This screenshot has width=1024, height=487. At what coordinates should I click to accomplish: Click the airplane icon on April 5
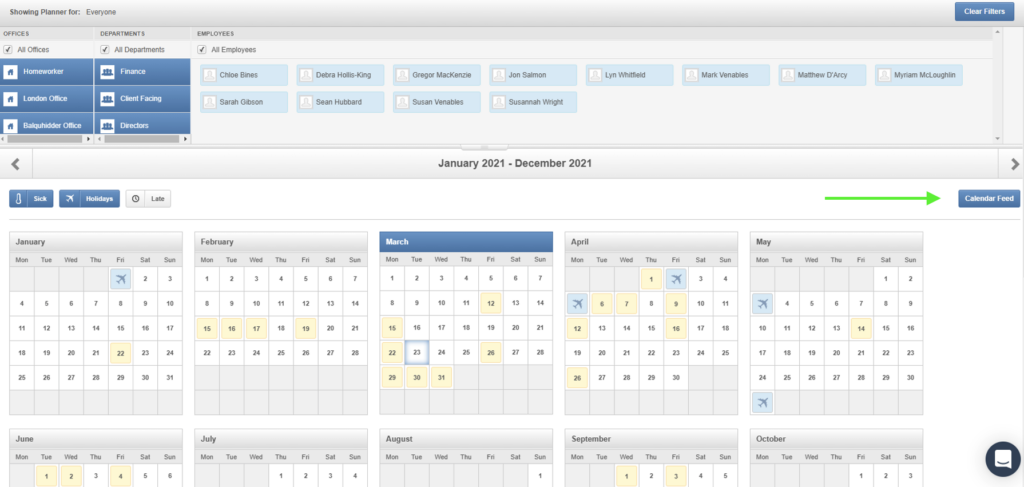(x=577, y=303)
